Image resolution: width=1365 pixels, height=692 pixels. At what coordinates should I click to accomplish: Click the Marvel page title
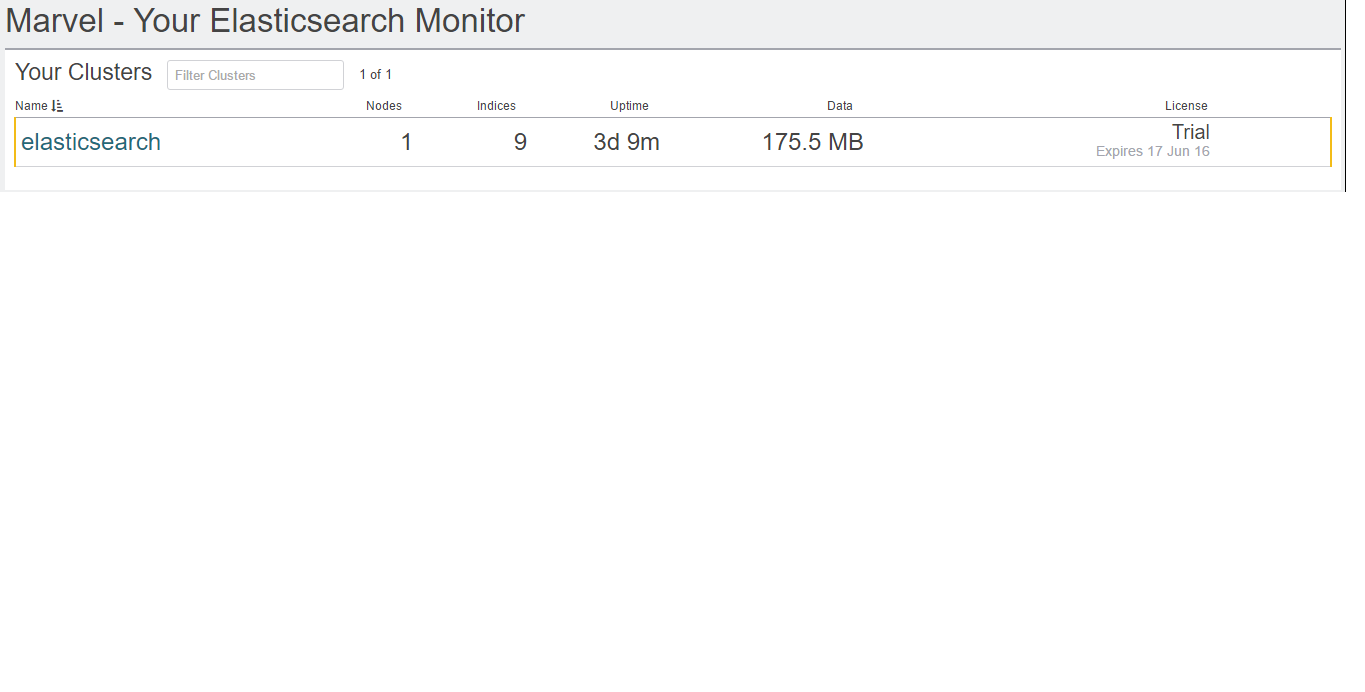pos(265,20)
